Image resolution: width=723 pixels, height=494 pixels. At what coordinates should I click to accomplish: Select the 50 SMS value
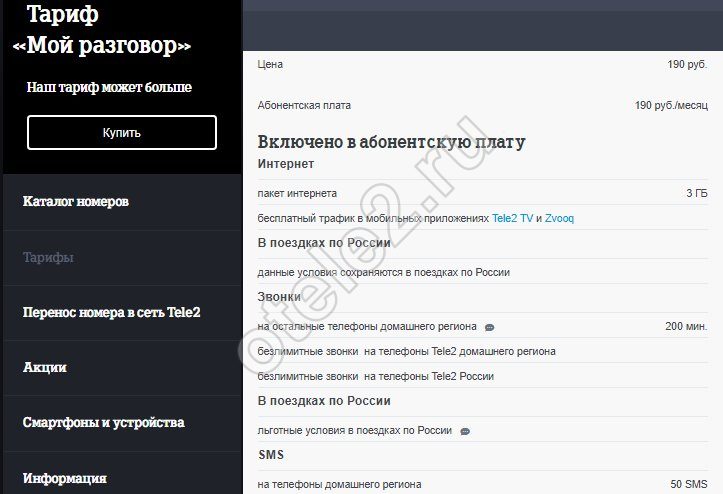(689, 484)
